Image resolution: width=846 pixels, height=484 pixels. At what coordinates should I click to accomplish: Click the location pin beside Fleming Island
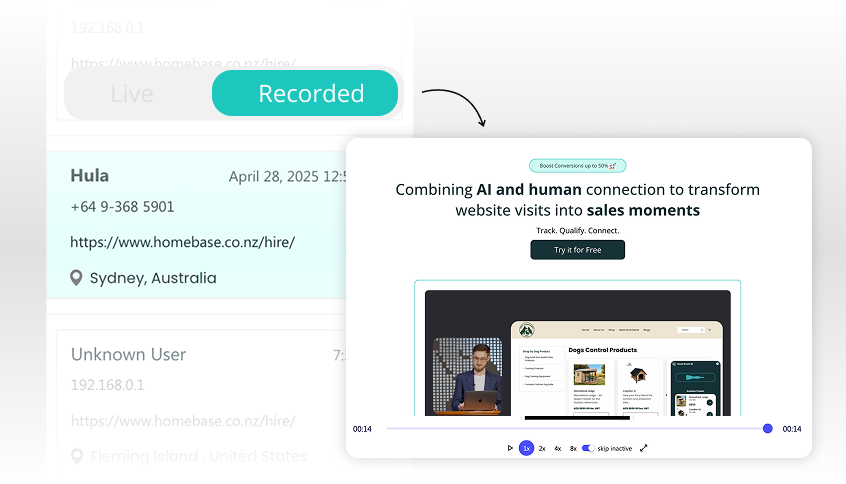coord(76,456)
